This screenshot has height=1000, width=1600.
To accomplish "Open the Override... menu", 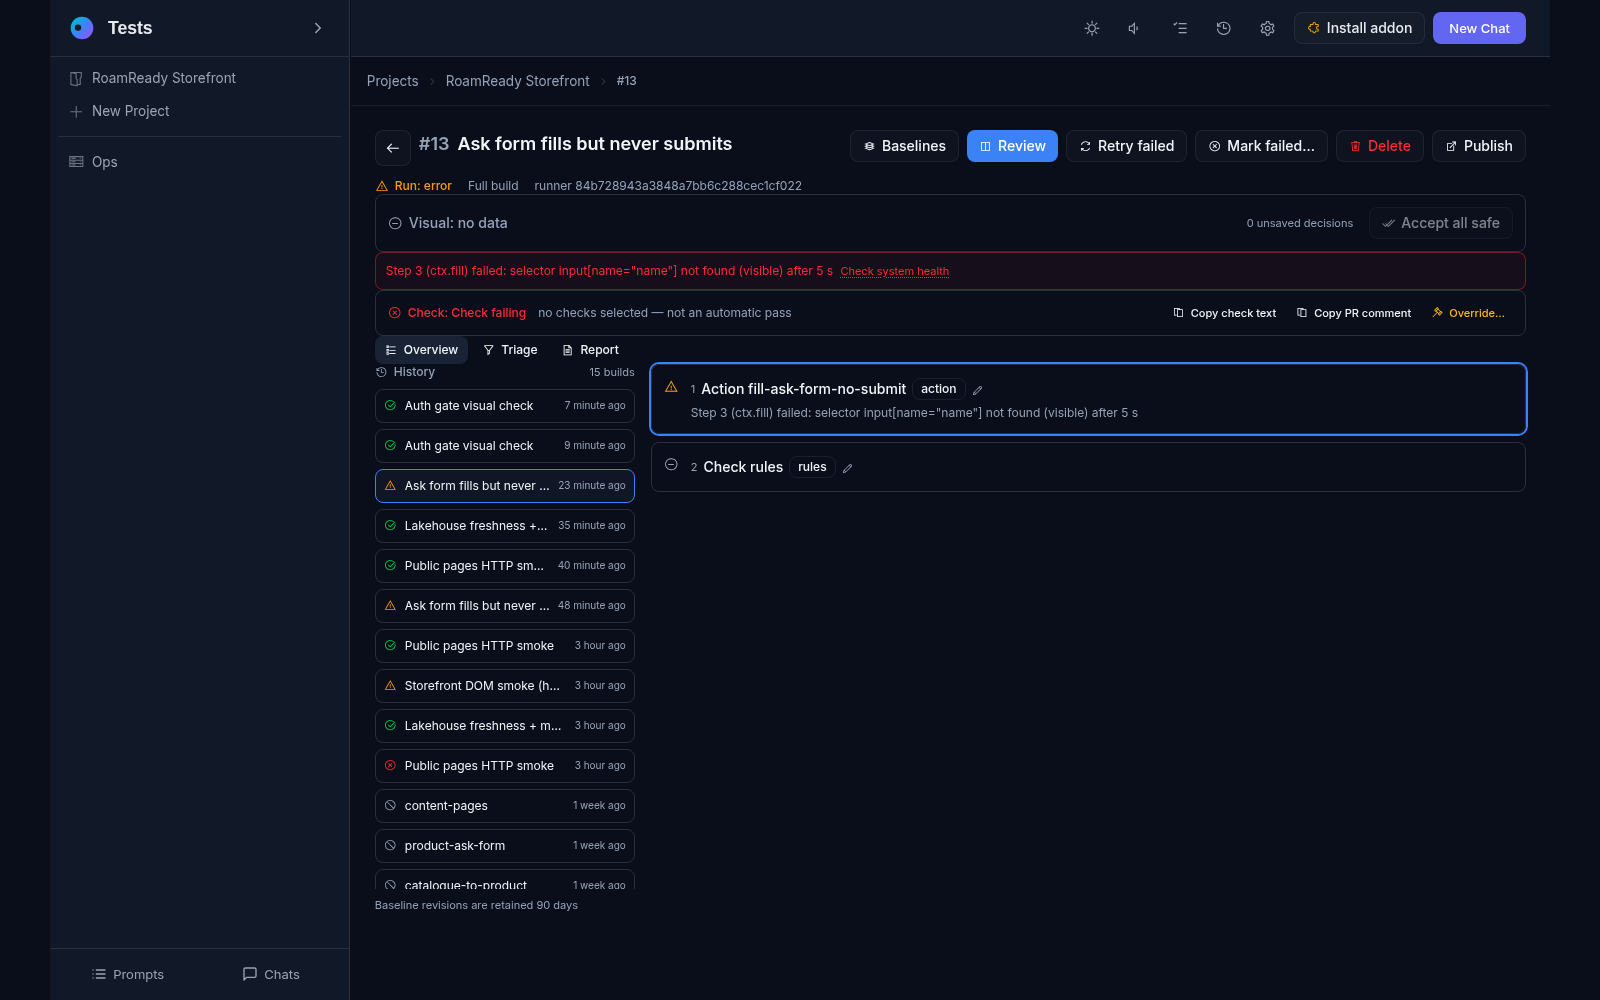I will pos(1468,313).
